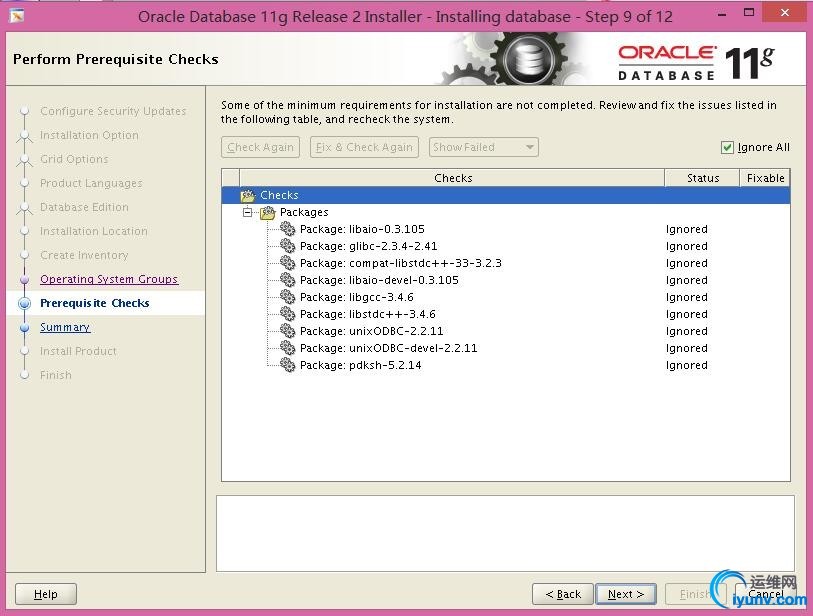Click the Fix & Check Again button

tap(364, 147)
